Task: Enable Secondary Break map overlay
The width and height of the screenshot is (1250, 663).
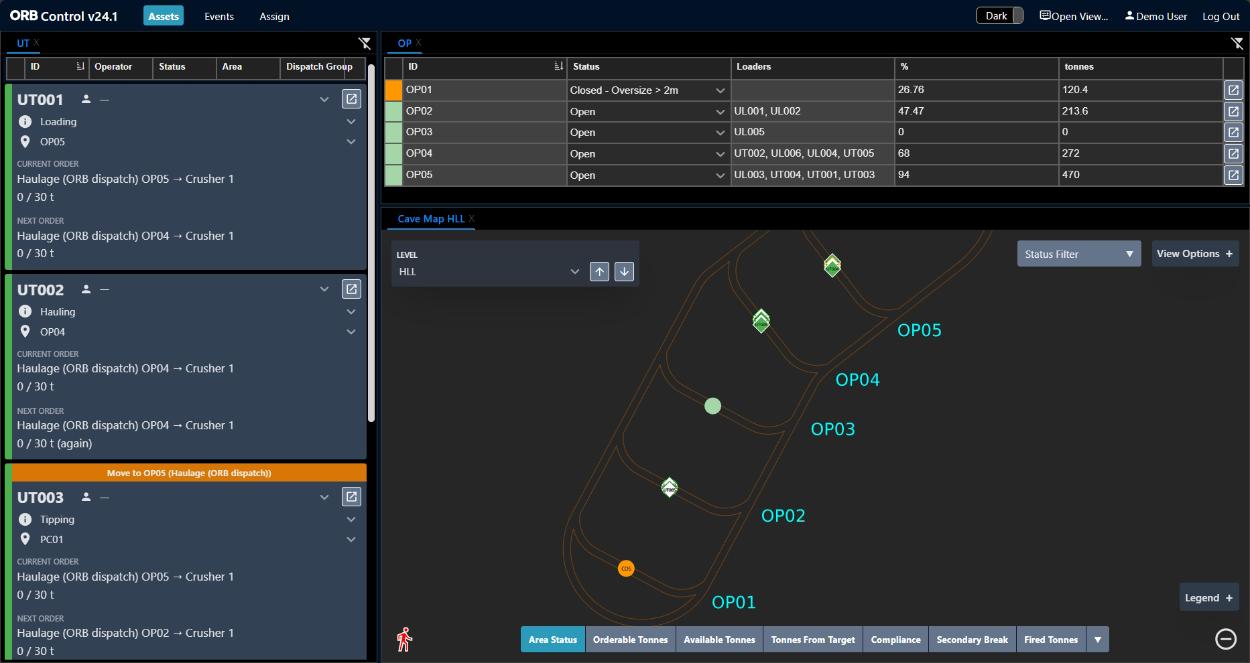Action: [972, 639]
